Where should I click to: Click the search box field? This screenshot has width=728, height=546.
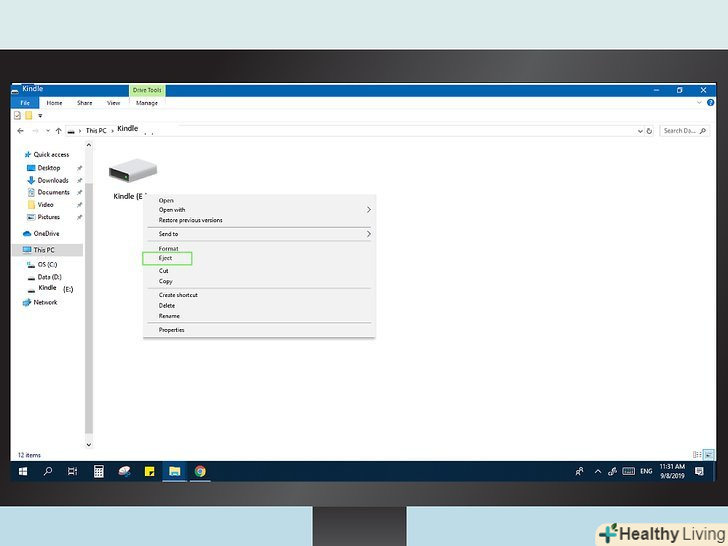[685, 131]
